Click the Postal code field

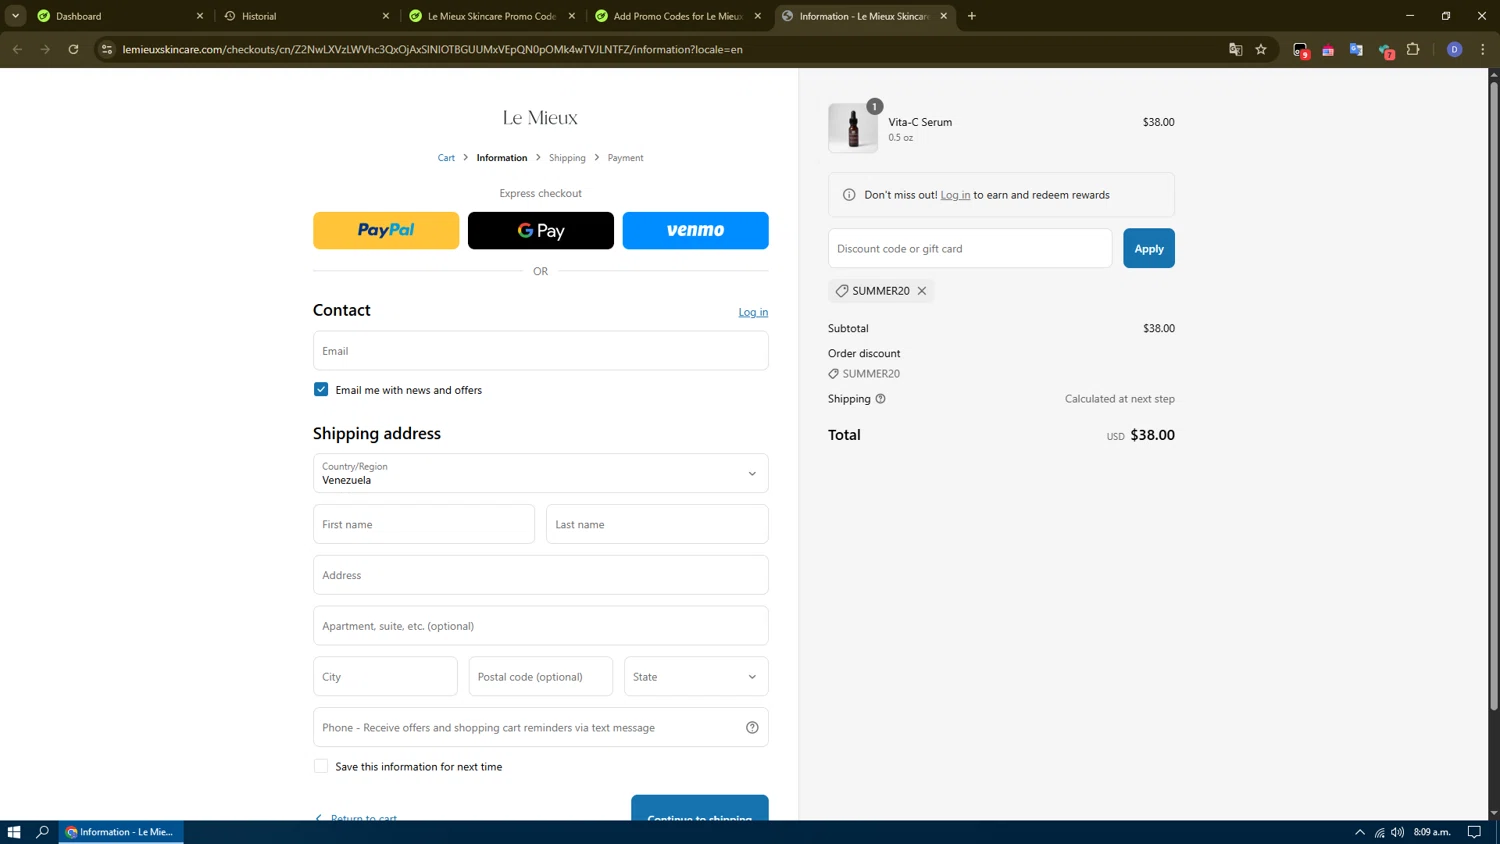pyautogui.click(x=541, y=677)
